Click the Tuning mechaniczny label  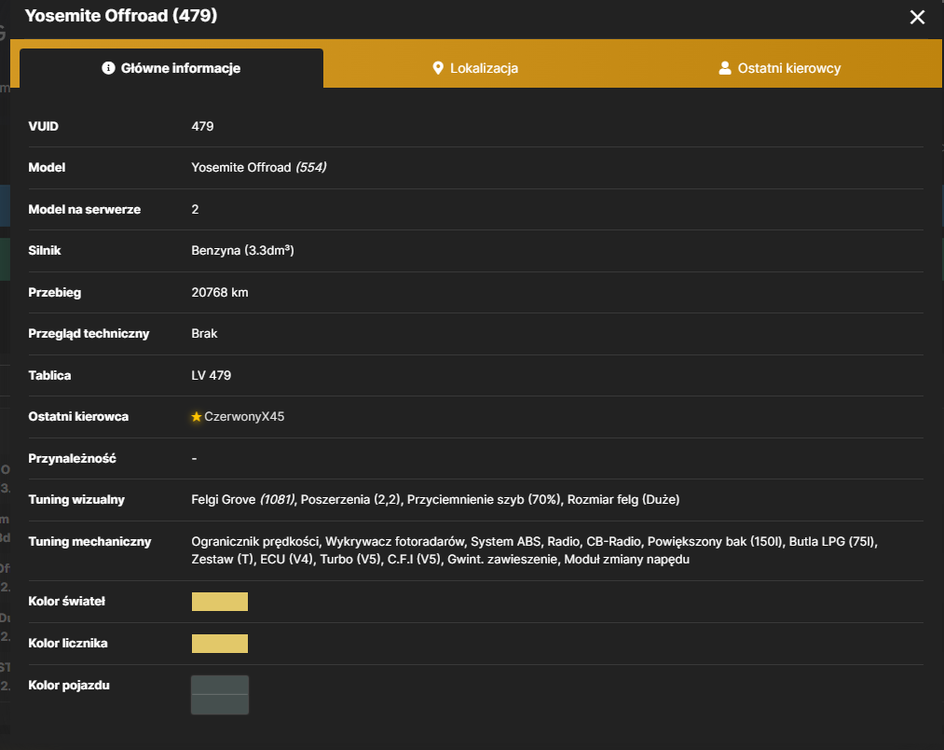90,542
